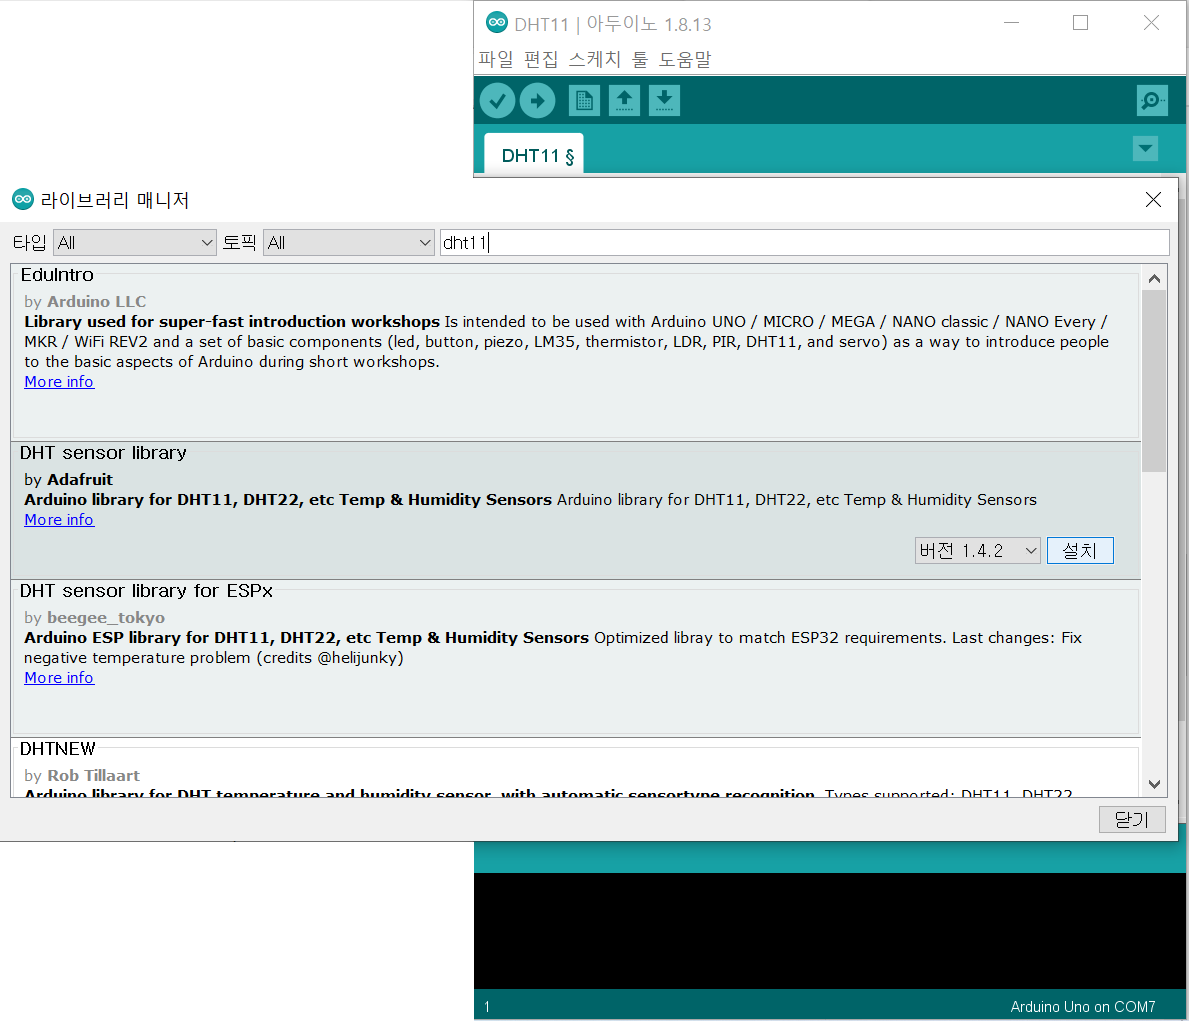The width and height of the screenshot is (1189, 1021).
Task: Click the Arduino logo in IDE title bar
Action: [x=497, y=23]
